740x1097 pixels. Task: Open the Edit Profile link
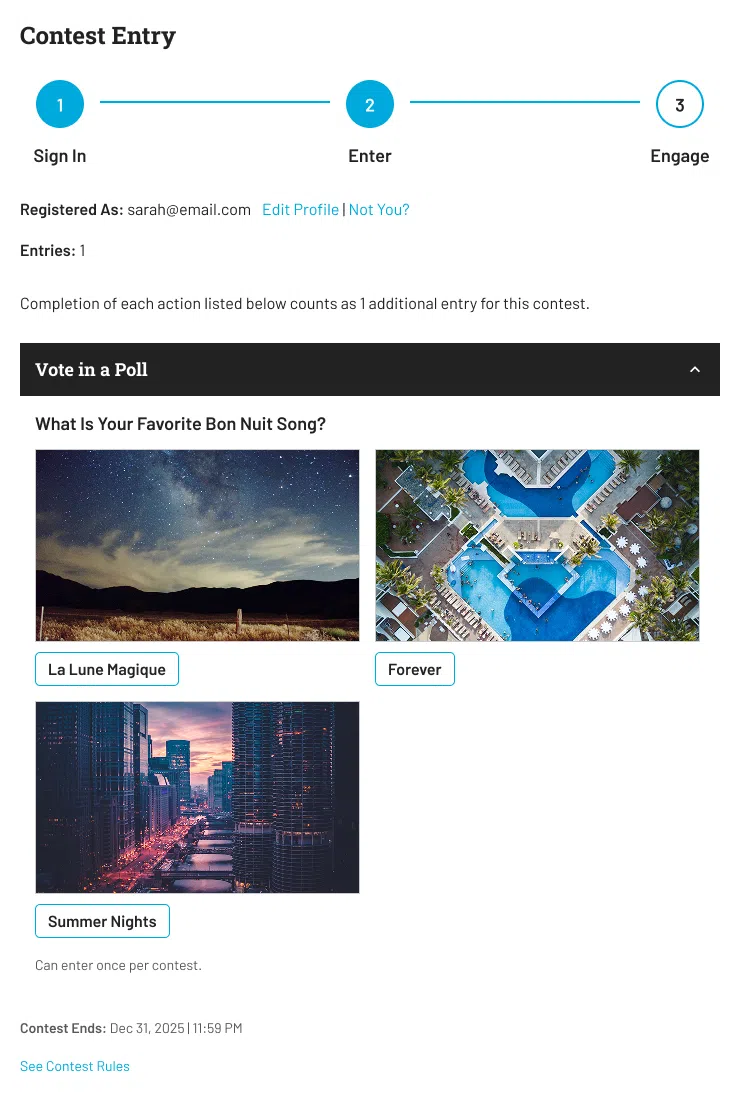tap(300, 210)
